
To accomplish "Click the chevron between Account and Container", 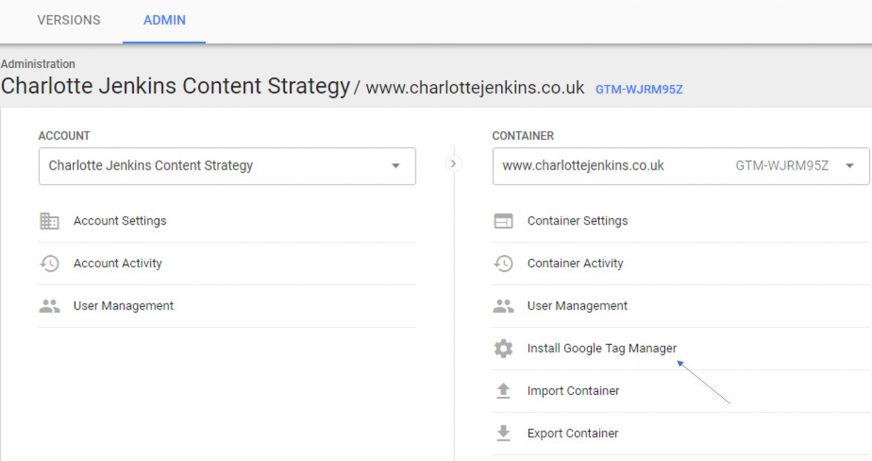I will (453, 164).
